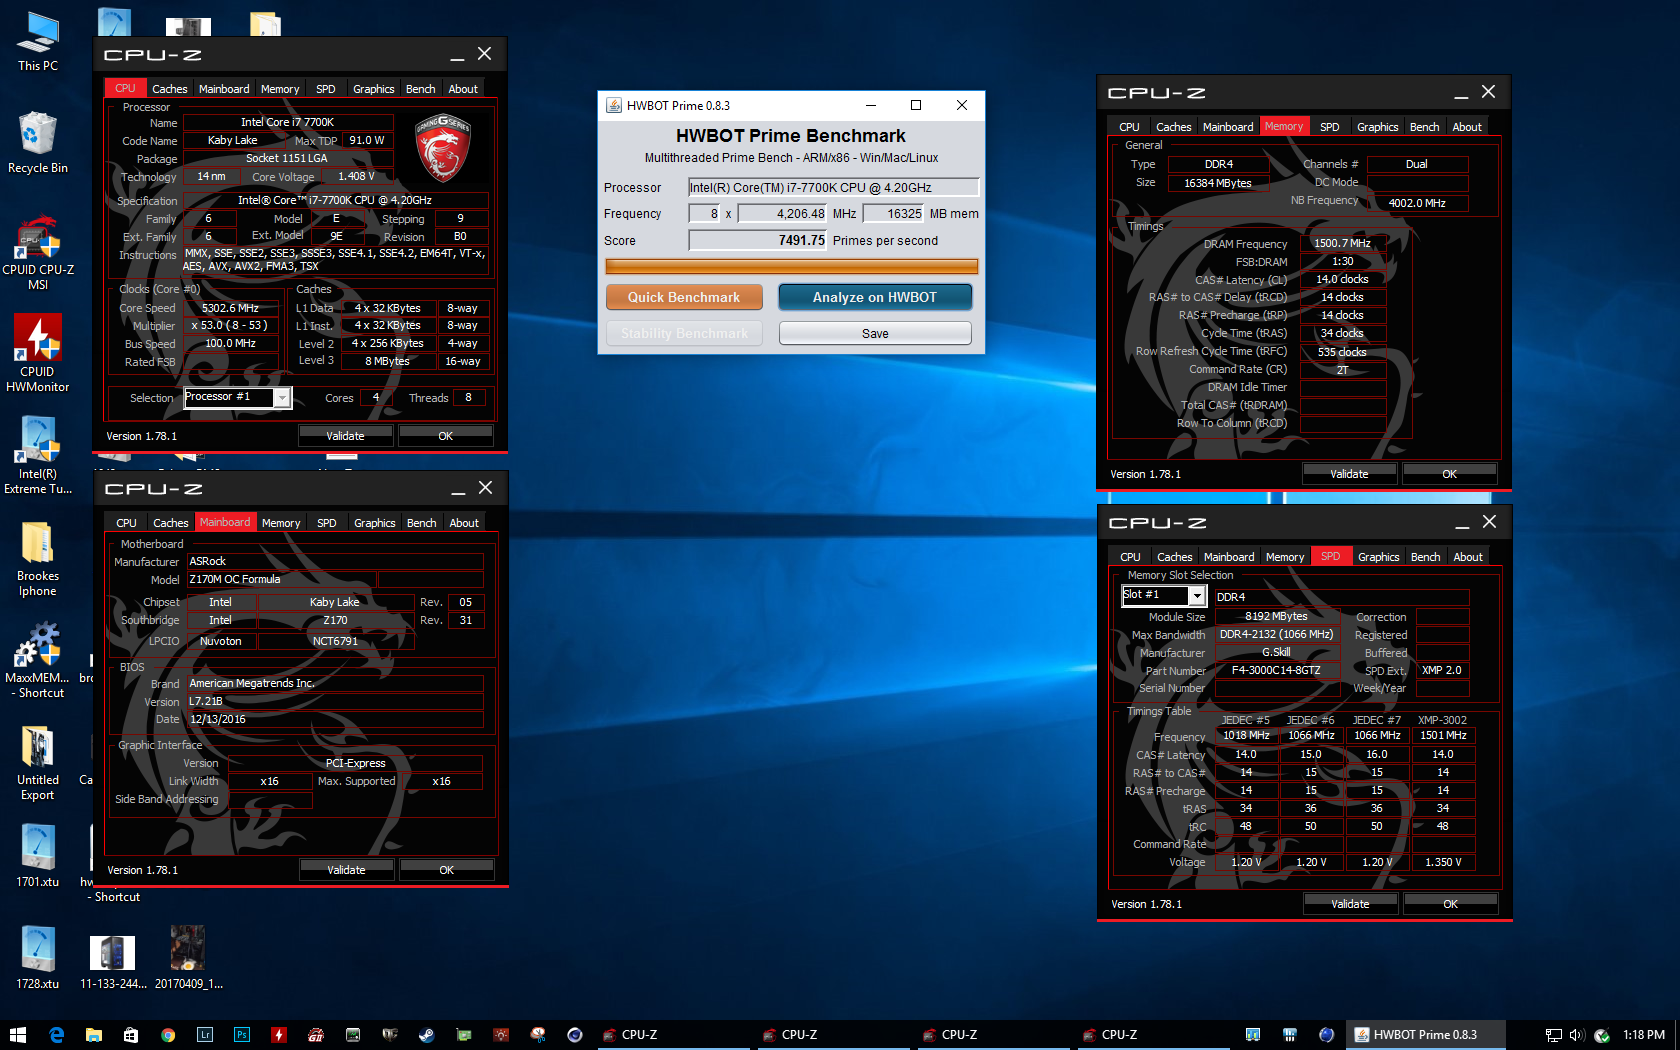Screen dimensions: 1680x1050
Task: Open the volume control in system tray
Action: (x=1577, y=1035)
